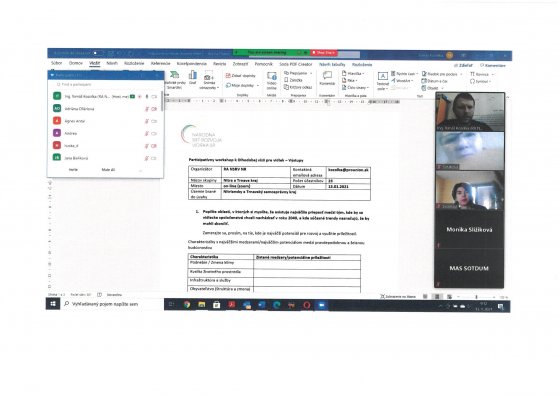560x396 pixels.
Task: Open the Revízia ribbon tab
Action: (220, 64)
